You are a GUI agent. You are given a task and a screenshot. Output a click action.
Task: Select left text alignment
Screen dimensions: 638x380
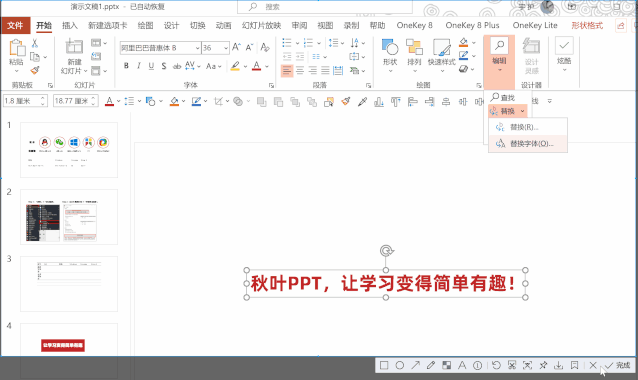[x=287, y=71]
